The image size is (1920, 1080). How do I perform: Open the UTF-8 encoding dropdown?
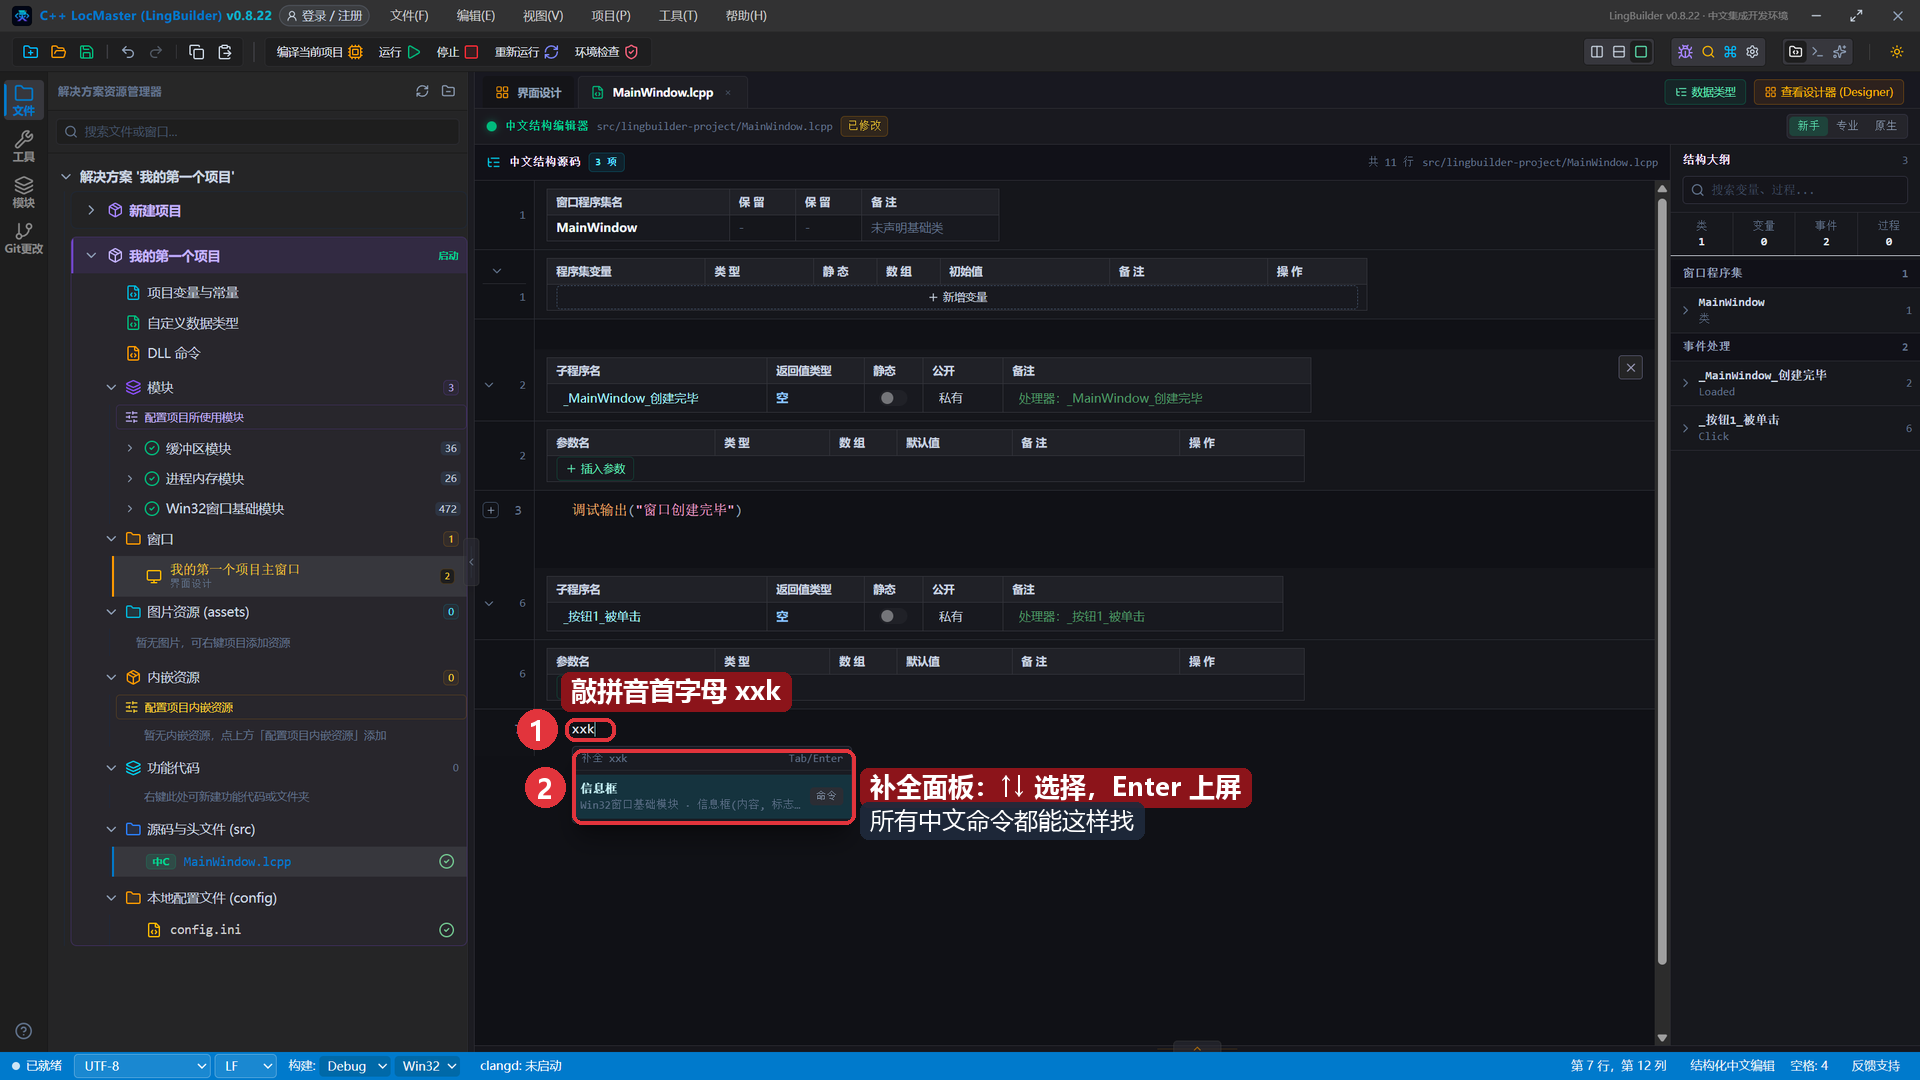143,1066
